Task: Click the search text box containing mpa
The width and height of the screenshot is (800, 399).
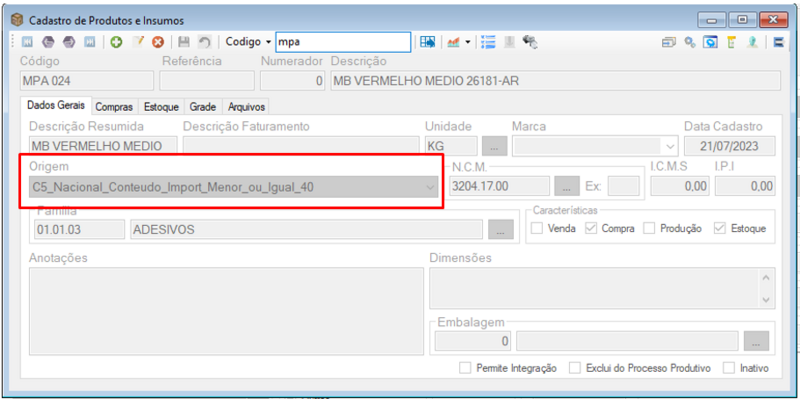Action: pyautogui.click(x=343, y=42)
